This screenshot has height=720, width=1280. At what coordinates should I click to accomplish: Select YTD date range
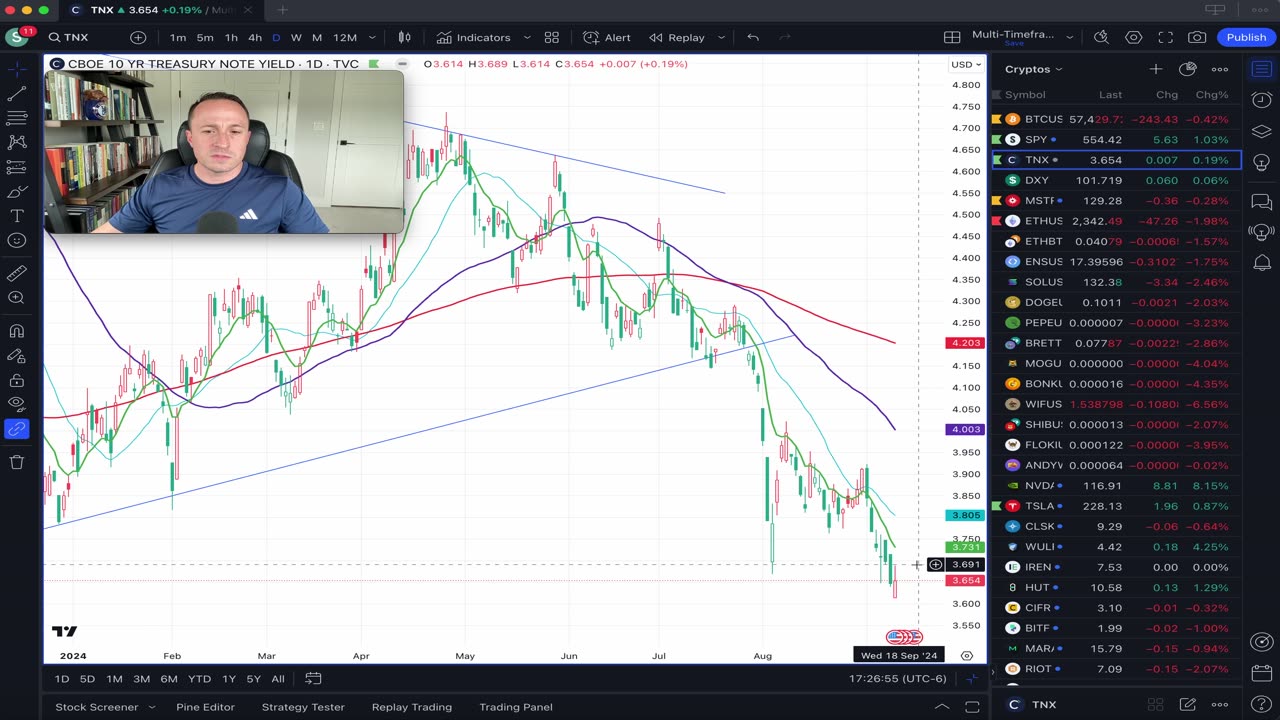[200, 679]
